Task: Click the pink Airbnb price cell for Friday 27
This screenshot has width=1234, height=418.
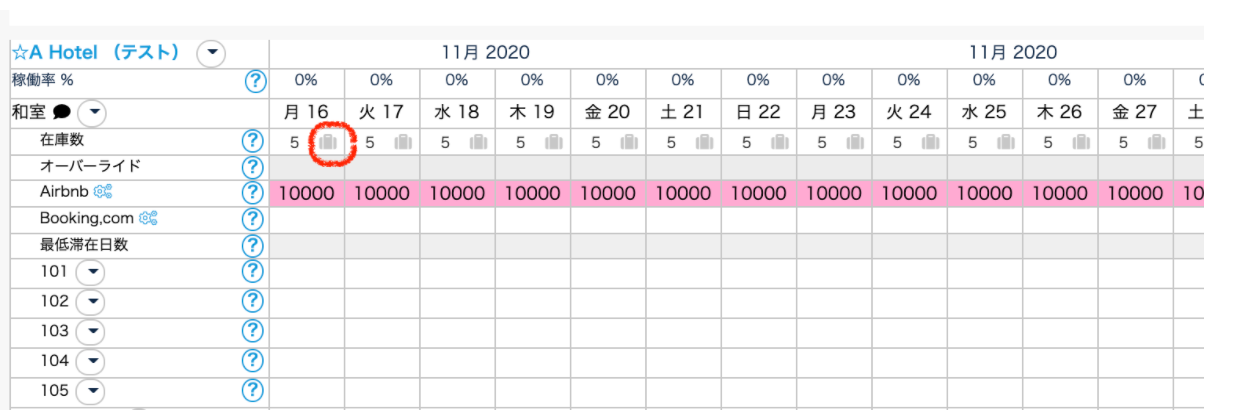Action: (1135, 193)
